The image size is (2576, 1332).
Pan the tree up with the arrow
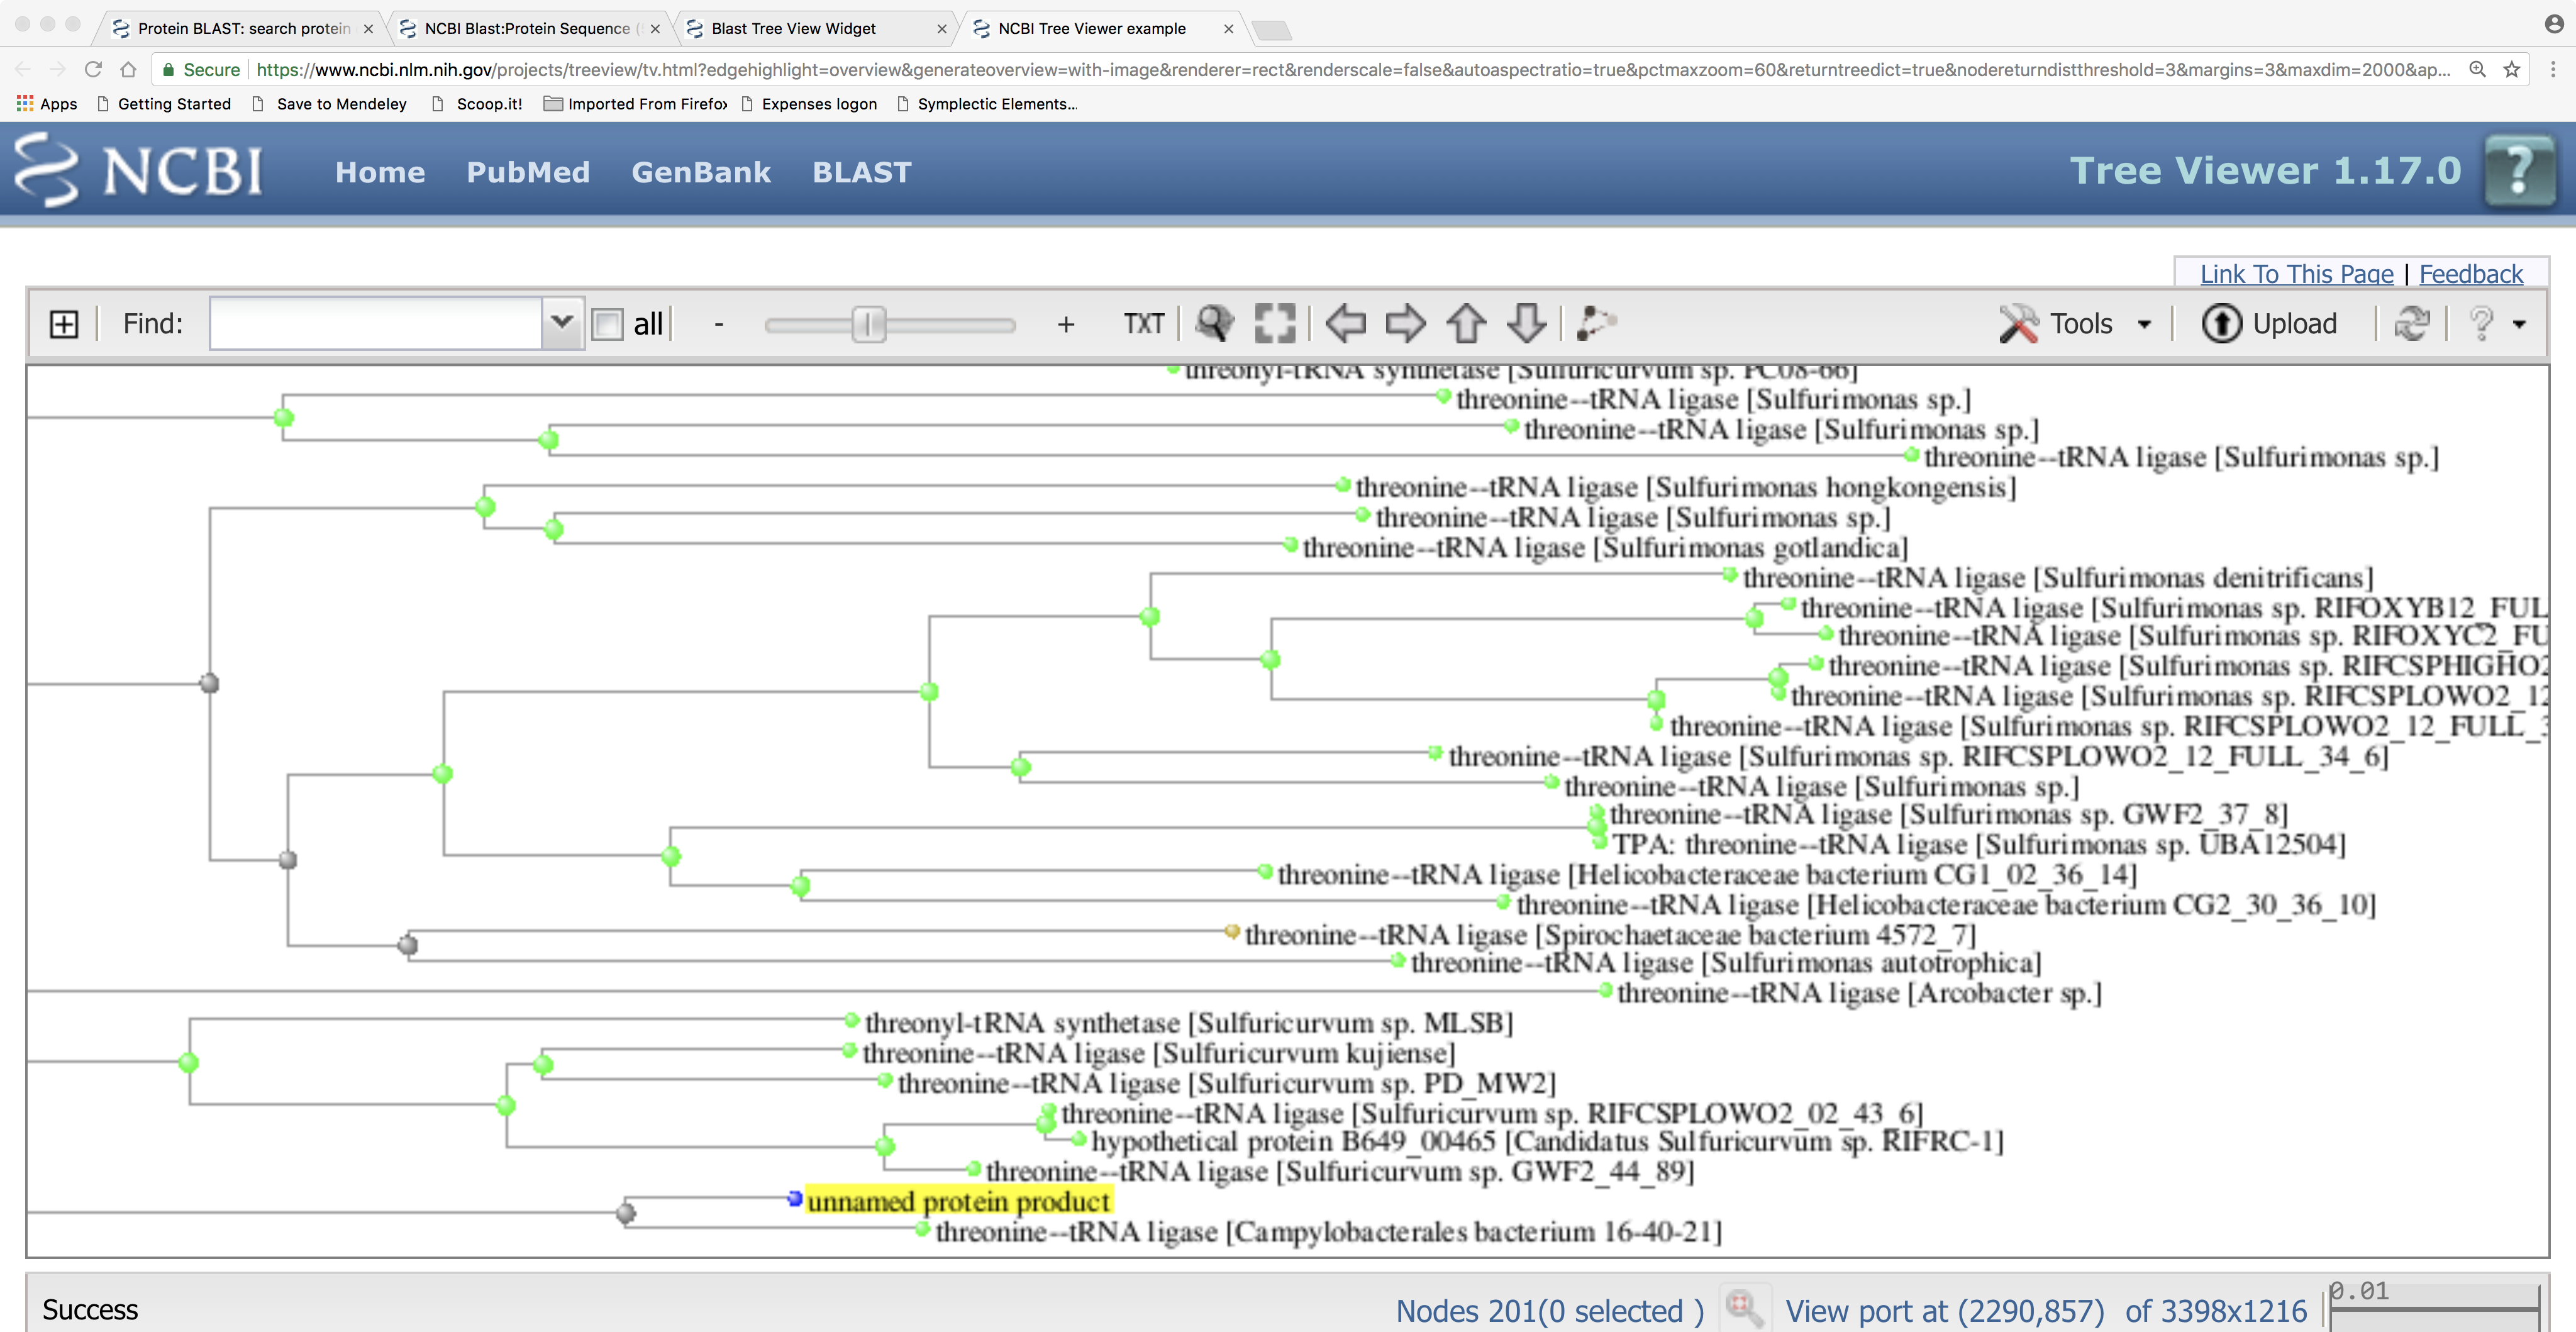pyautogui.click(x=1466, y=324)
